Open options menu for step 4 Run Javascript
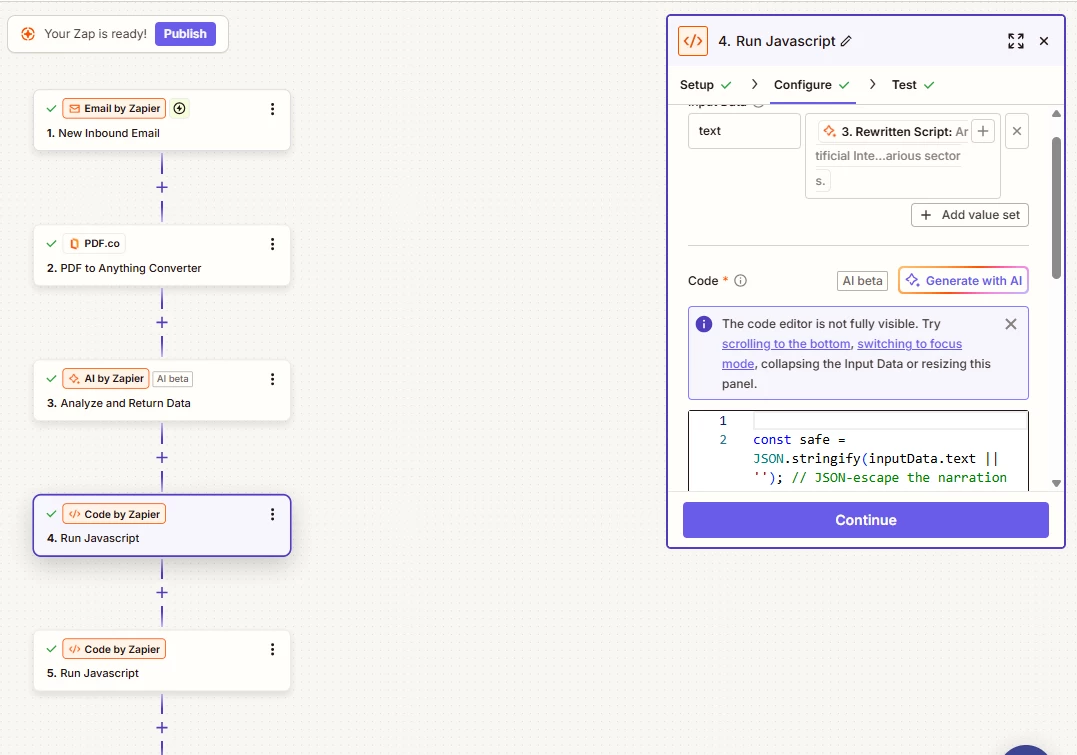Image resolution: width=1077 pixels, height=755 pixels. pos(273,515)
